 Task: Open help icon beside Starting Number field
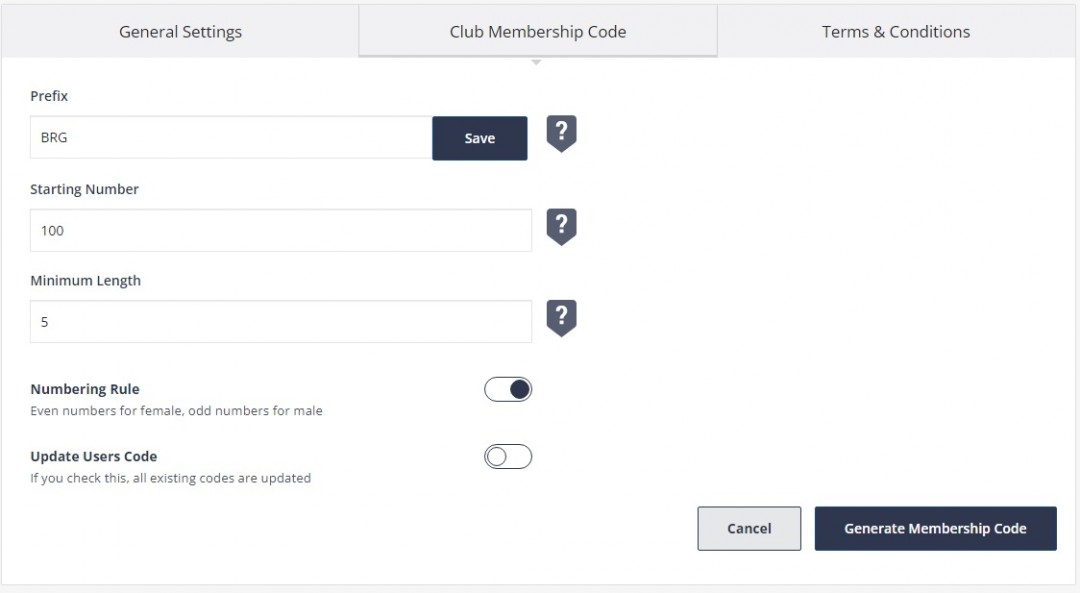[561, 227]
